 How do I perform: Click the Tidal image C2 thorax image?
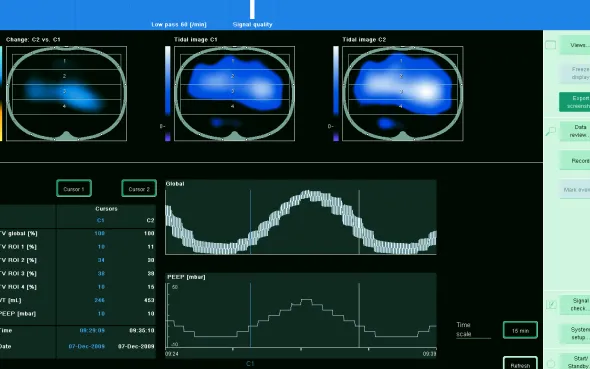pyautogui.click(x=403, y=94)
